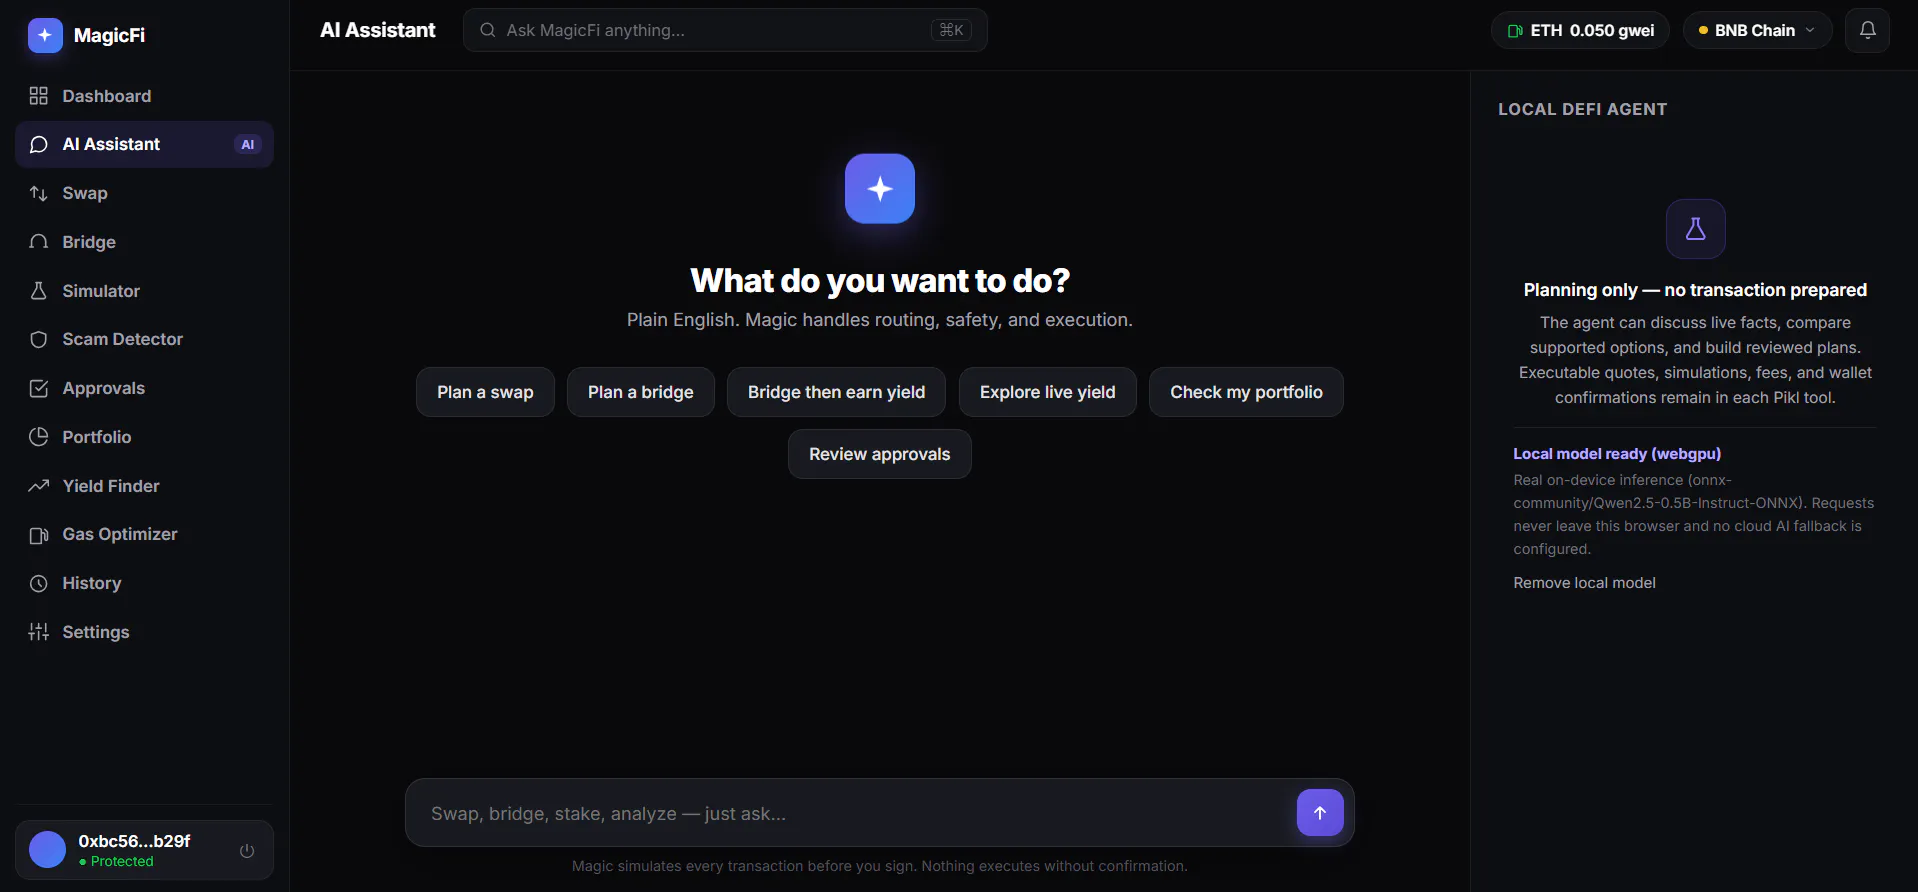Click Review approvals suggestion
This screenshot has height=892, width=1918.
click(x=879, y=454)
